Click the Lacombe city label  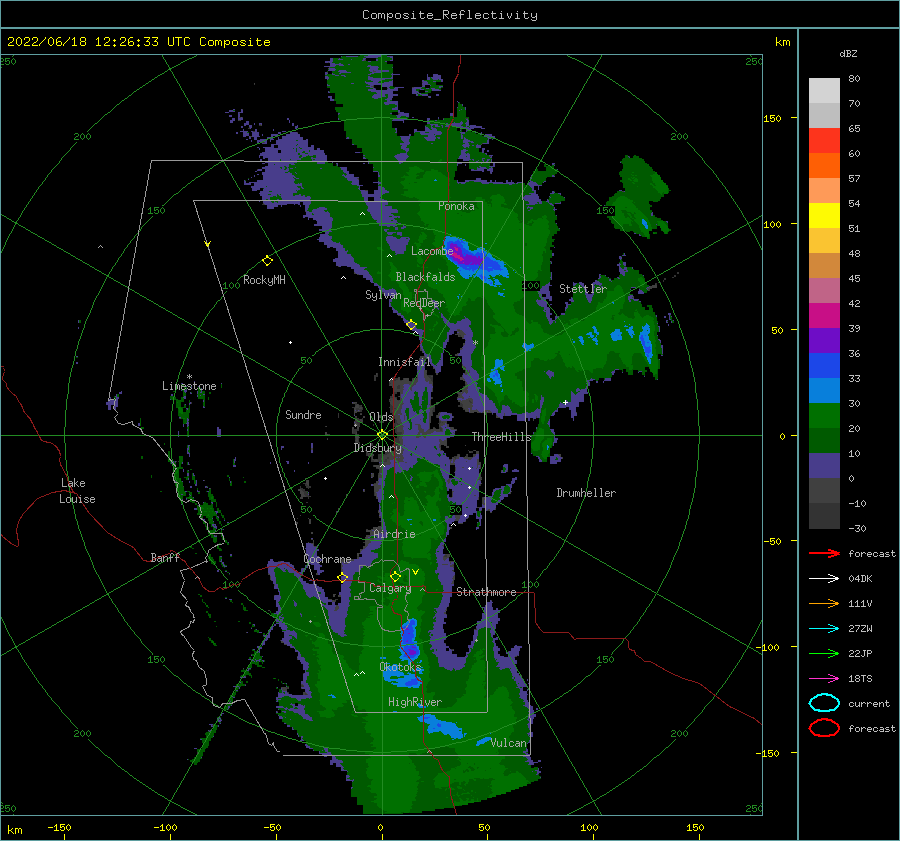(432, 251)
